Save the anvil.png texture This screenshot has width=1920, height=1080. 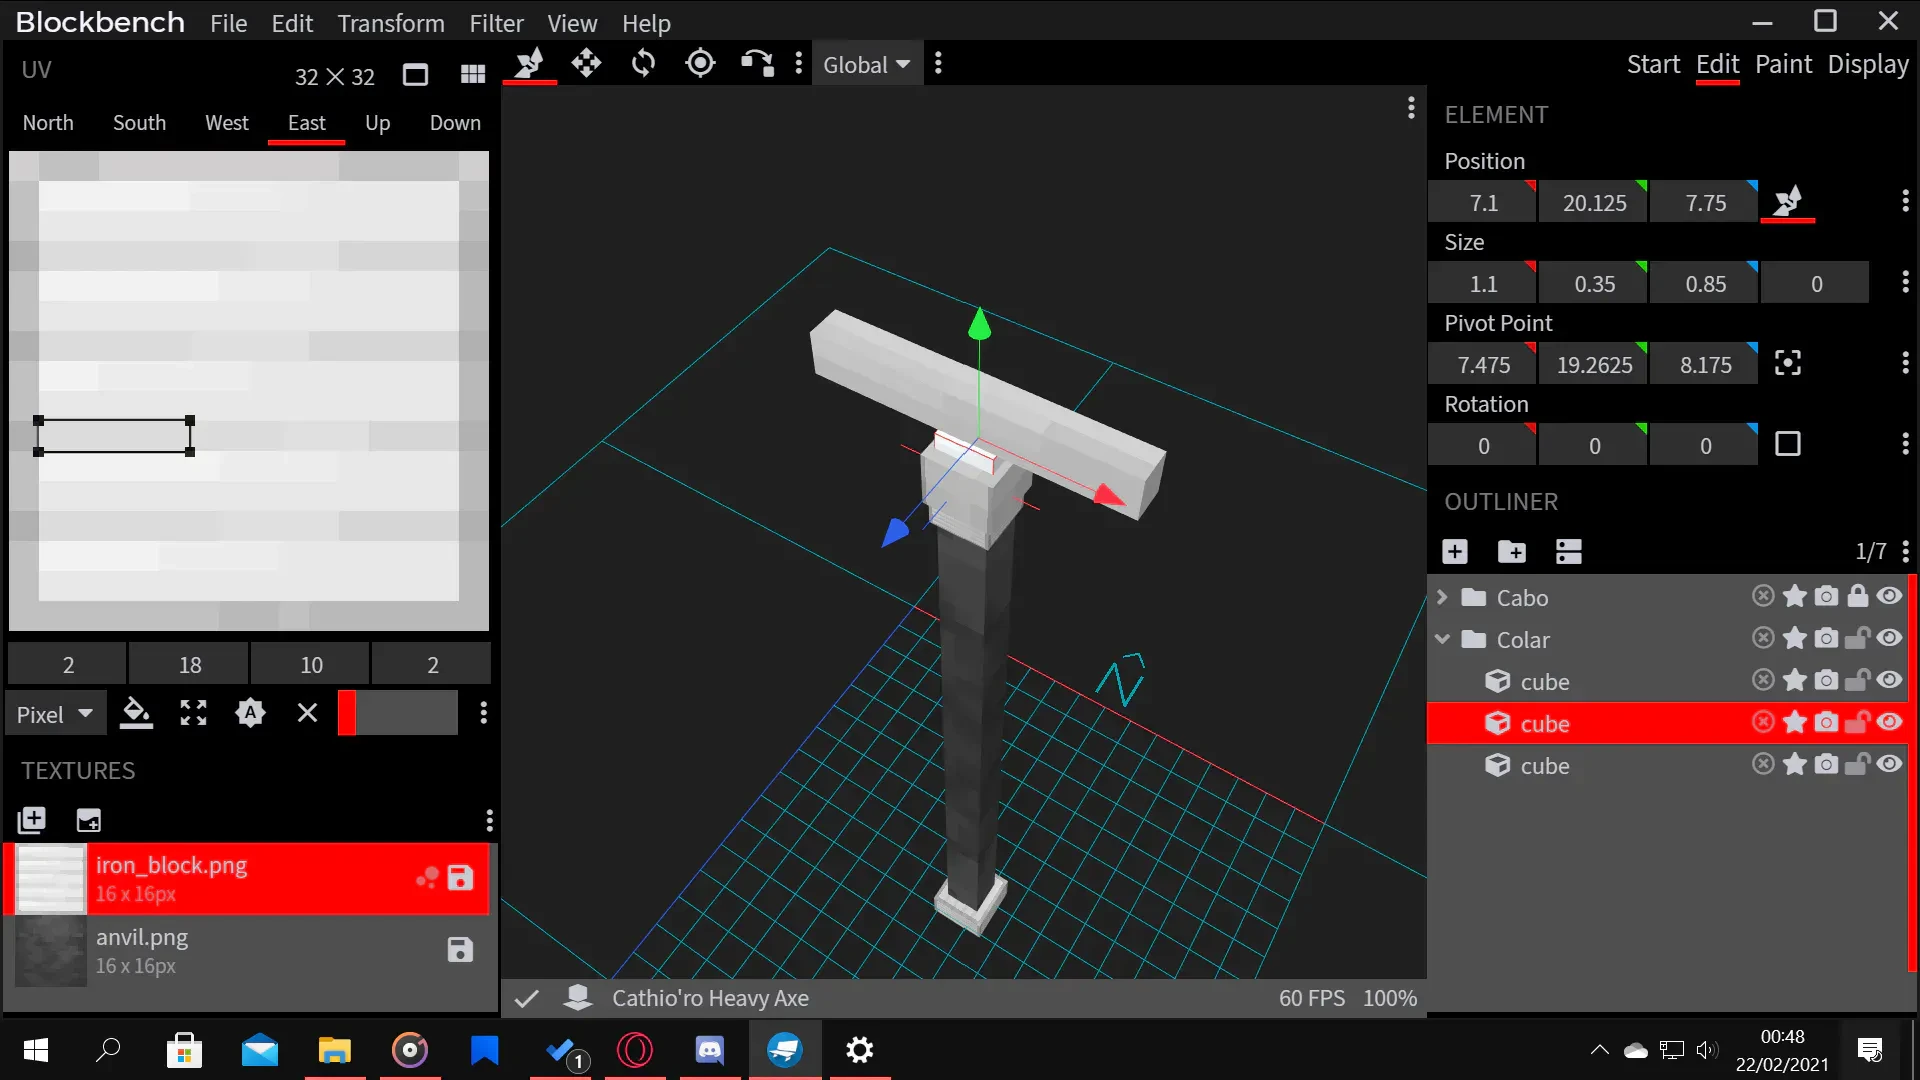coord(460,950)
